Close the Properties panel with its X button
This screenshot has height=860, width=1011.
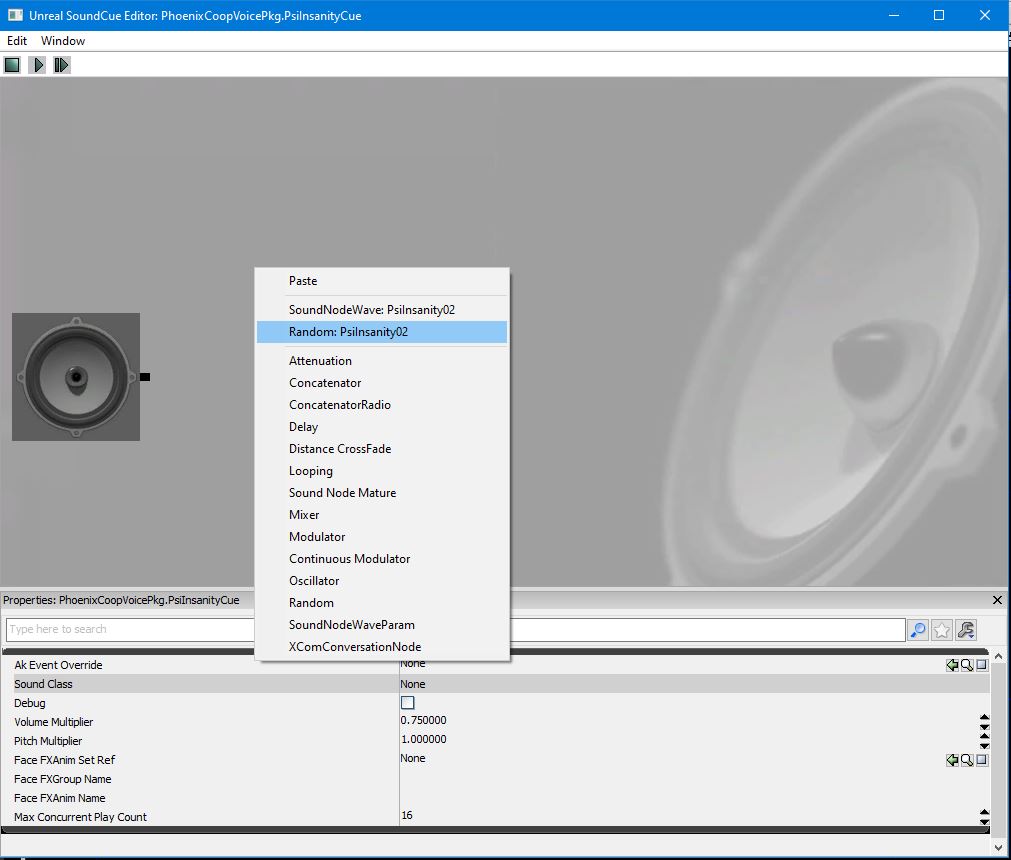click(x=997, y=600)
